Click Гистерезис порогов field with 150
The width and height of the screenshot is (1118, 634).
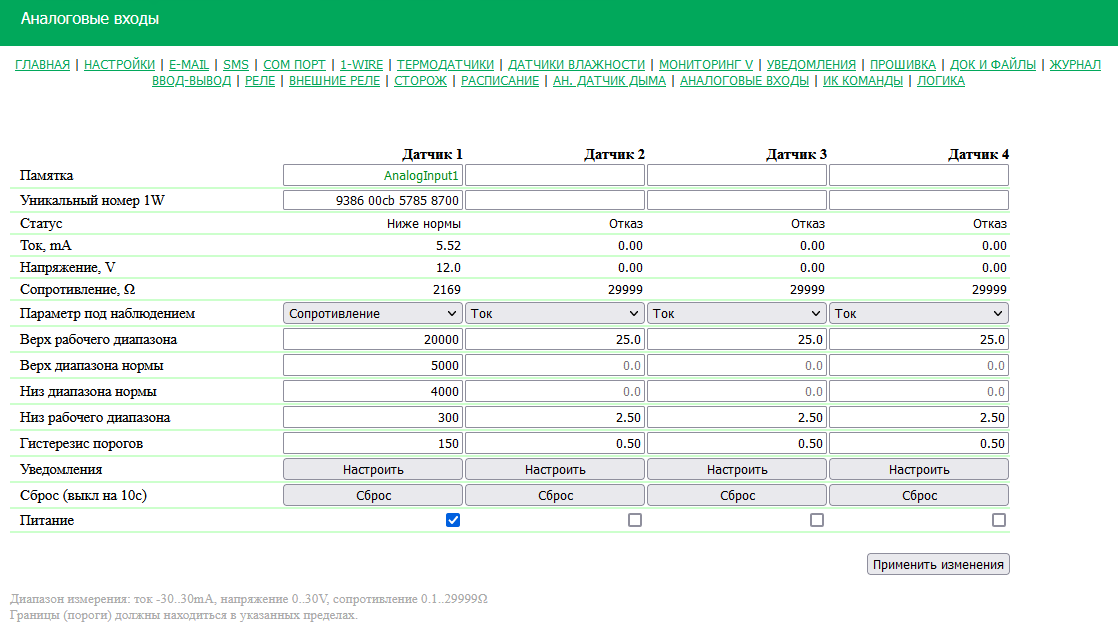click(373, 444)
